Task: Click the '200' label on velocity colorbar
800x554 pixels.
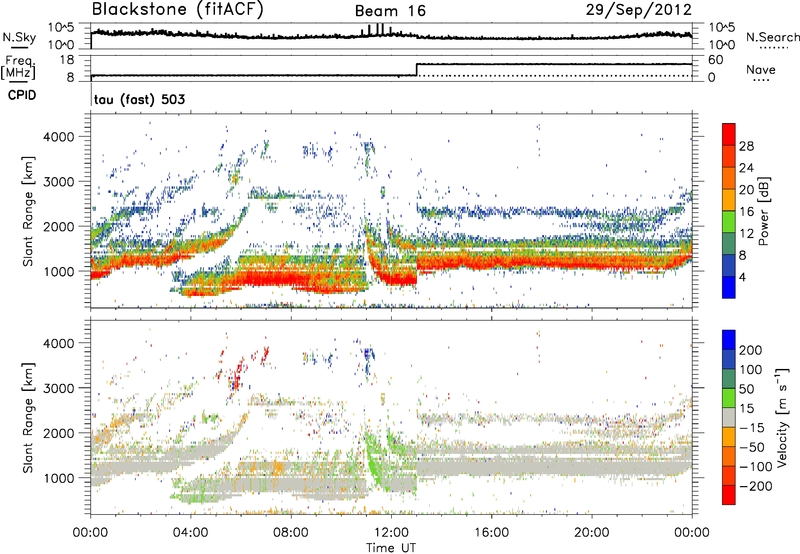Action: 751,350
